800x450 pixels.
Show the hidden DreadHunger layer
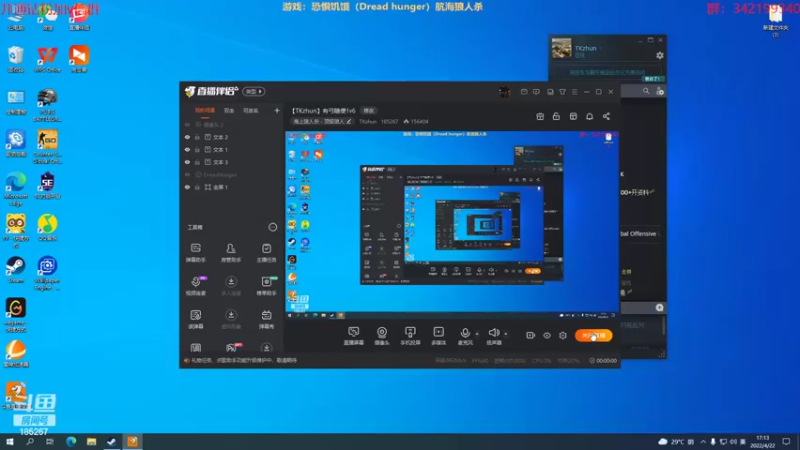[x=187, y=174]
